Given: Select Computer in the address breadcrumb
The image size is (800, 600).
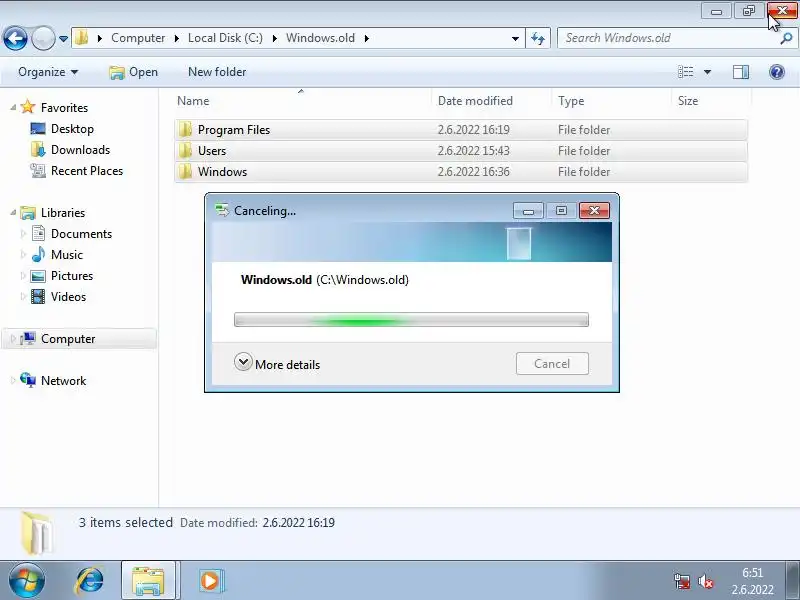Looking at the screenshot, I should tap(138, 38).
